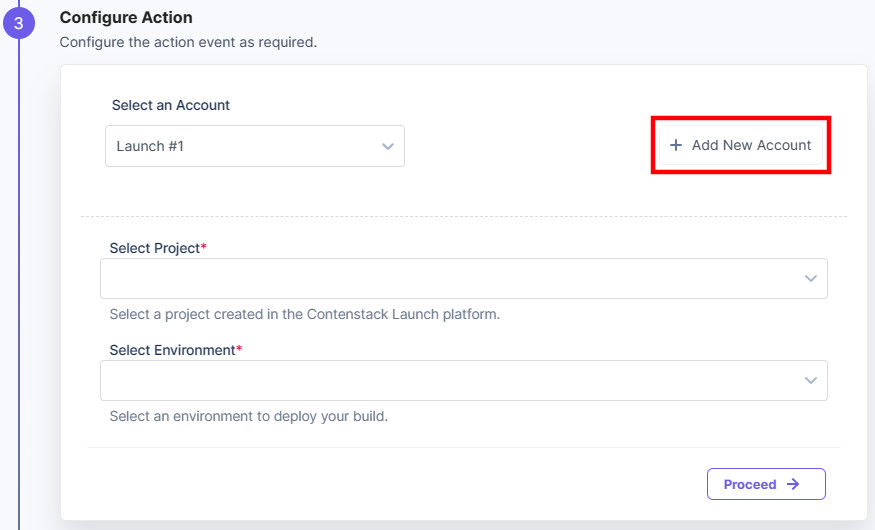The height and width of the screenshot is (530, 875).
Task: Click the Select Environment field label
Action: pos(172,350)
